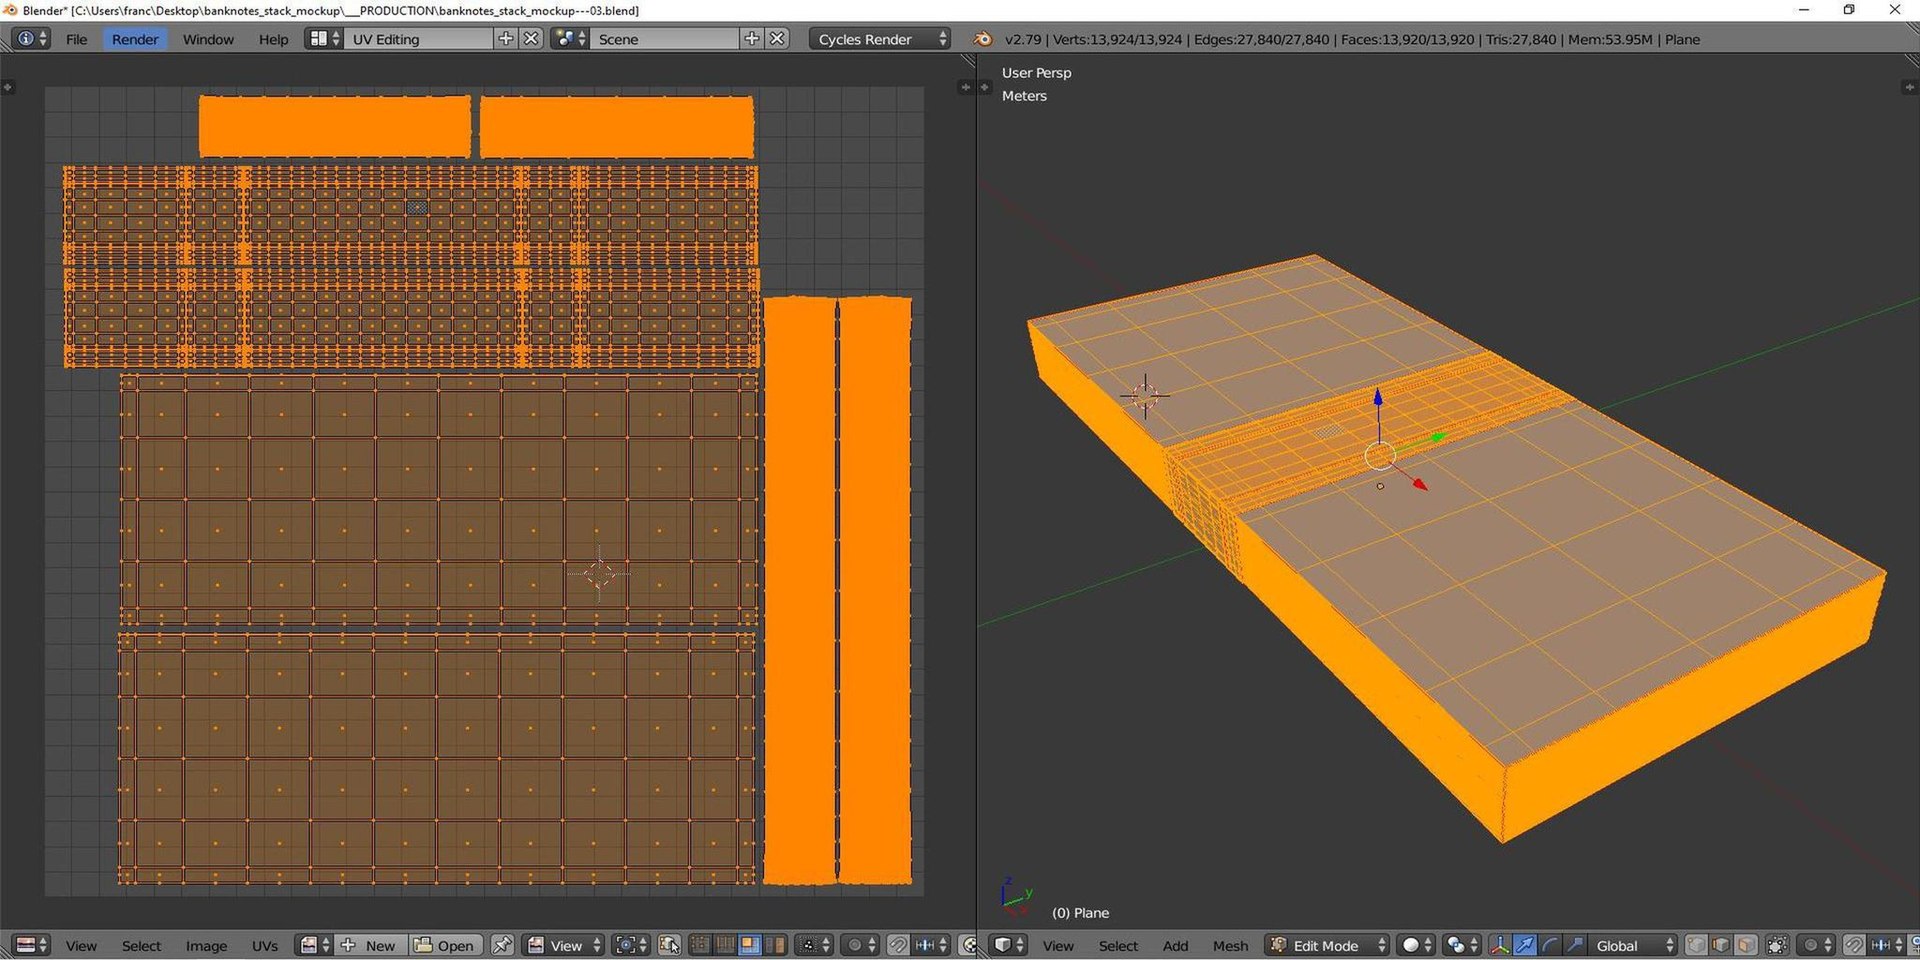The height and width of the screenshot is (960, 1920).
Task: Delete the Scene with the X icon
Action: pyautogui.click(x=777, y=39)
